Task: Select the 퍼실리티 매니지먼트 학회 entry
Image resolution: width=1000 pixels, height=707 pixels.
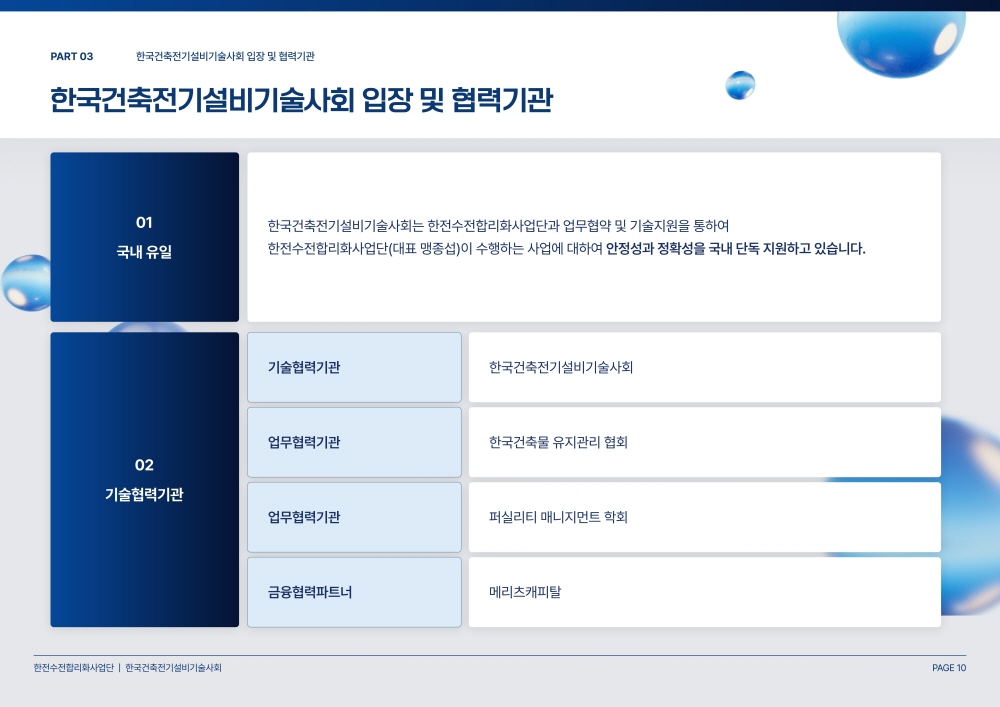Action: [558, 517]
